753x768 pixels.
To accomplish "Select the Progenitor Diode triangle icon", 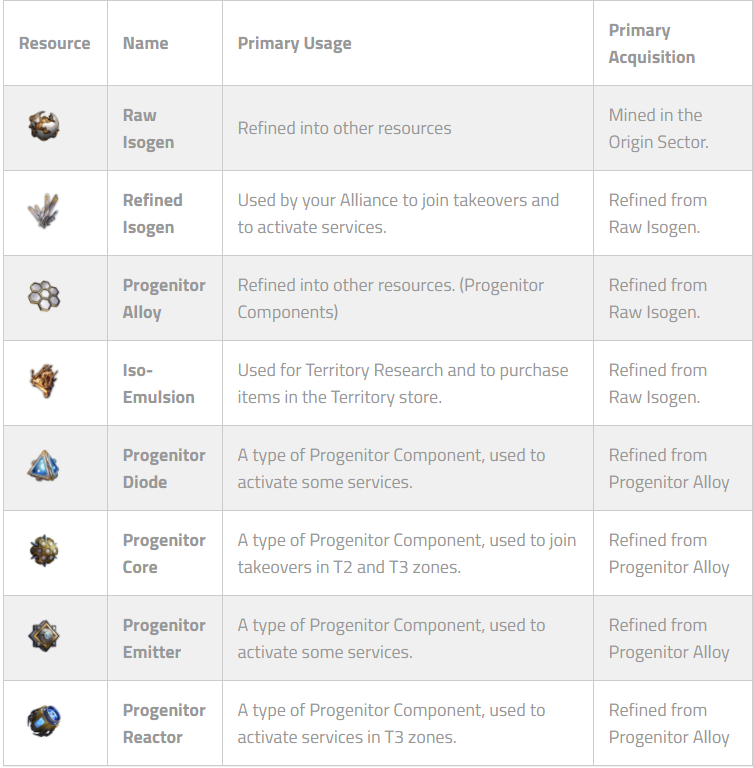I will 44,467.
